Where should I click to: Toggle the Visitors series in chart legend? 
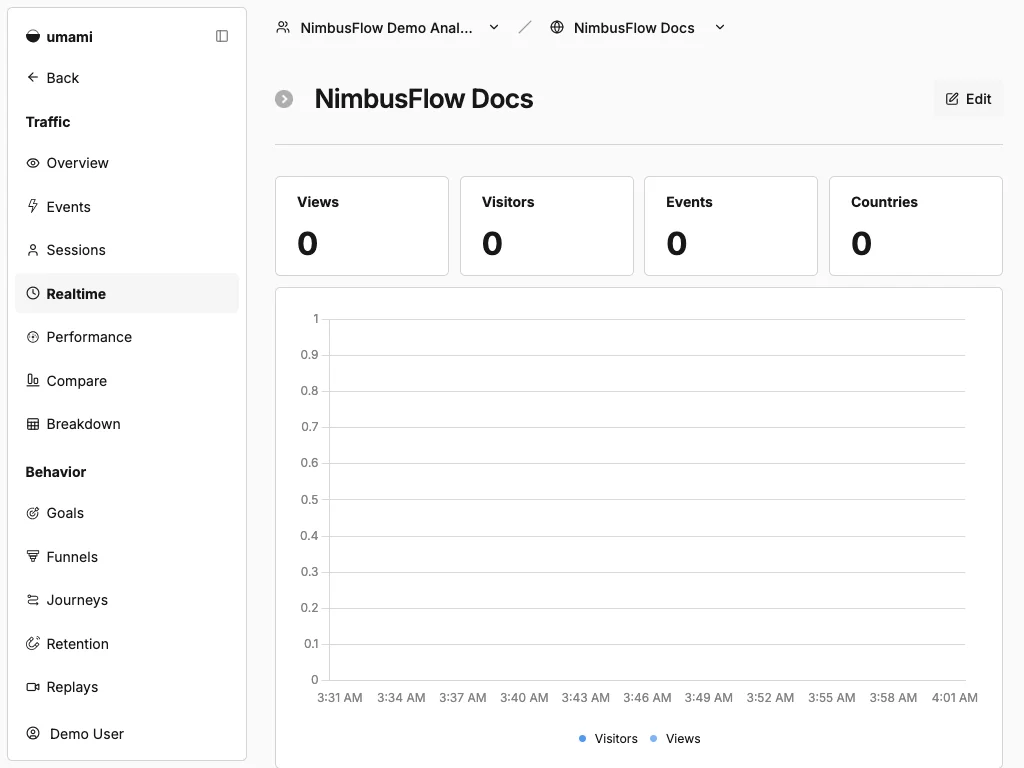[609, 739]
